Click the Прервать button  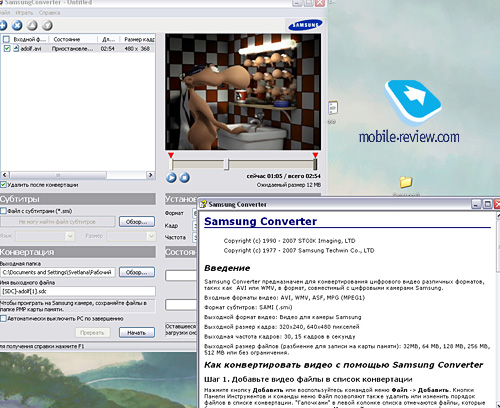[92, 332]
